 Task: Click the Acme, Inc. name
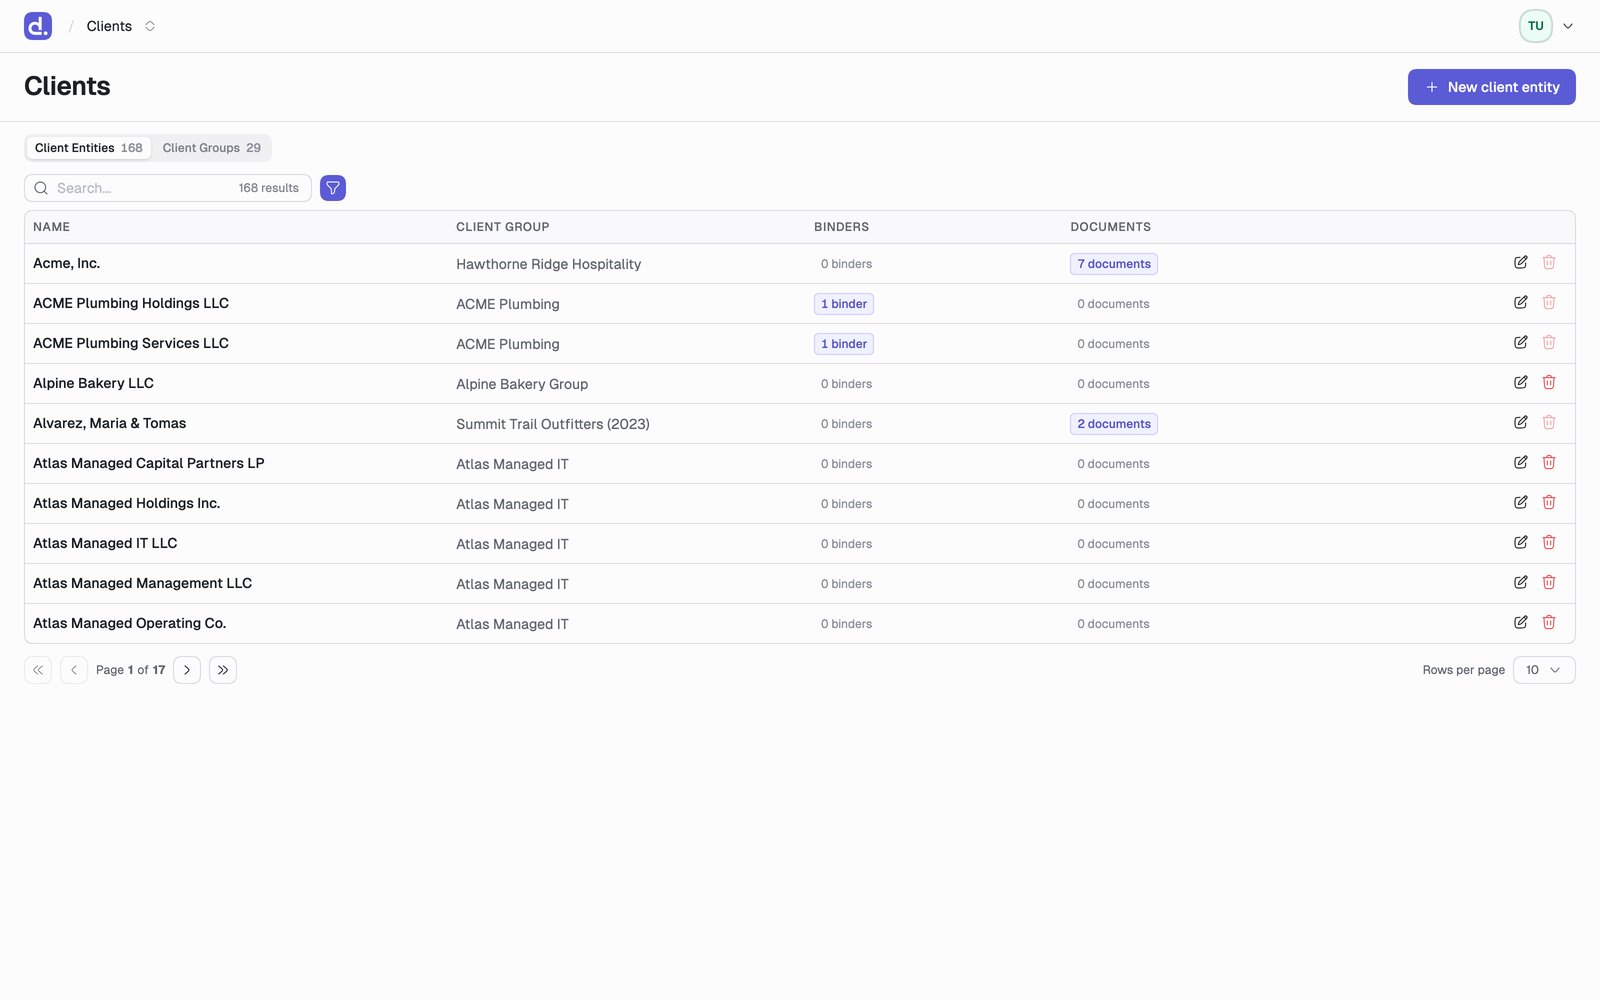[x=67, y=263]
